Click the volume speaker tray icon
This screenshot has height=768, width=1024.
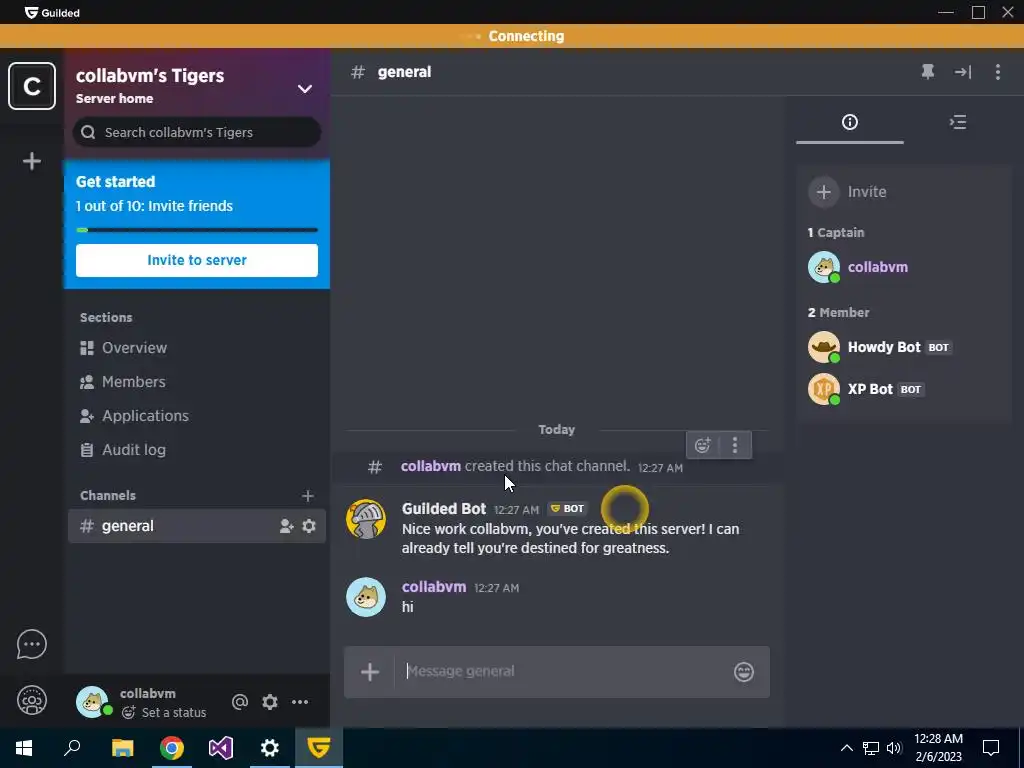pos(894,748)
